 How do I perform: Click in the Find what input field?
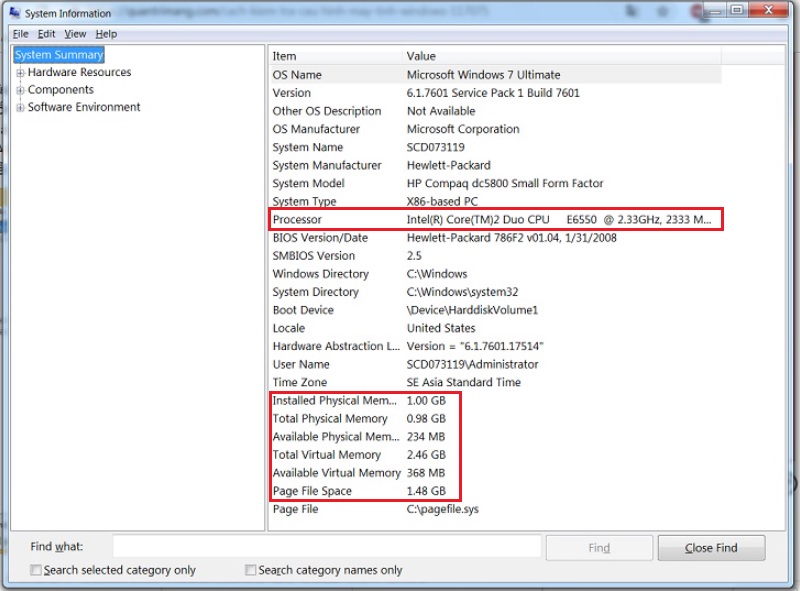tap(326, 547)
